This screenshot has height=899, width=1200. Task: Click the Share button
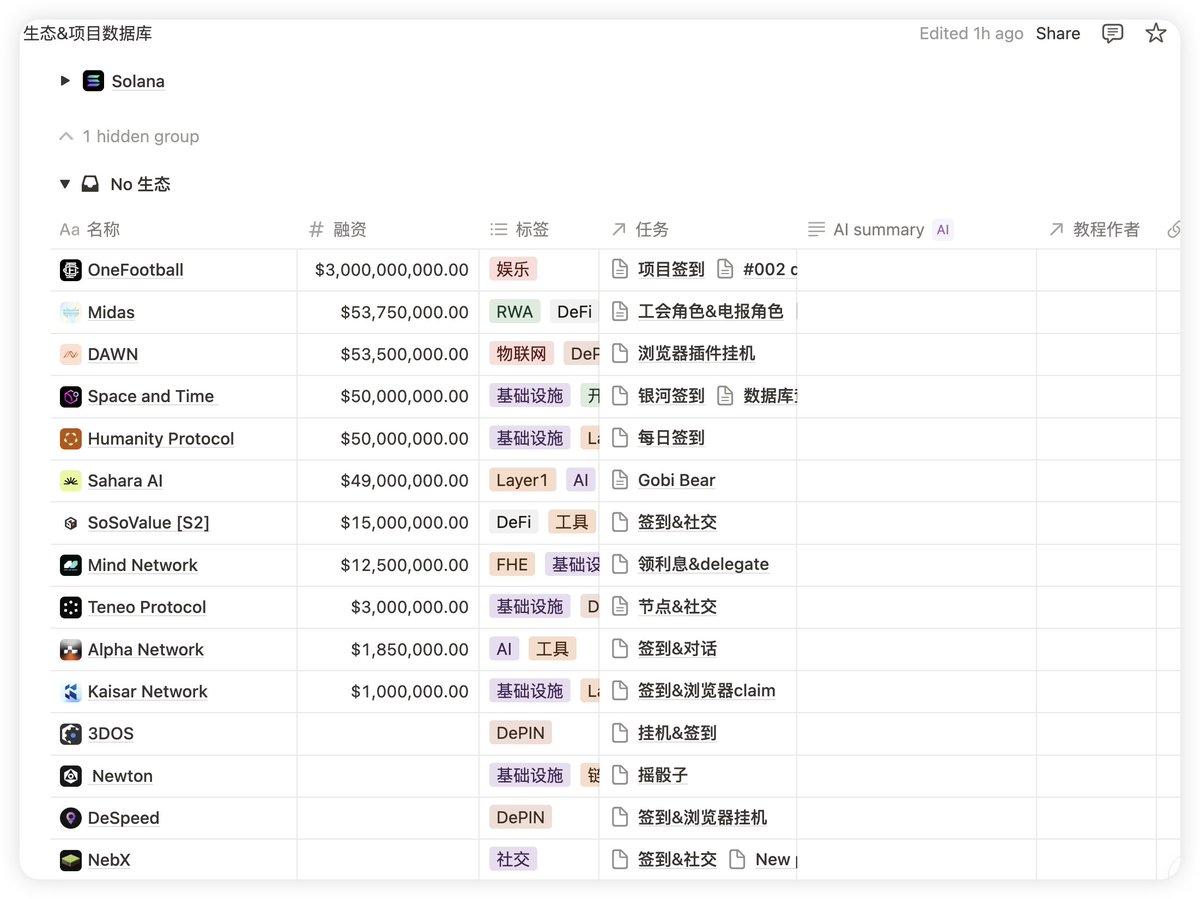point(1058,33)
